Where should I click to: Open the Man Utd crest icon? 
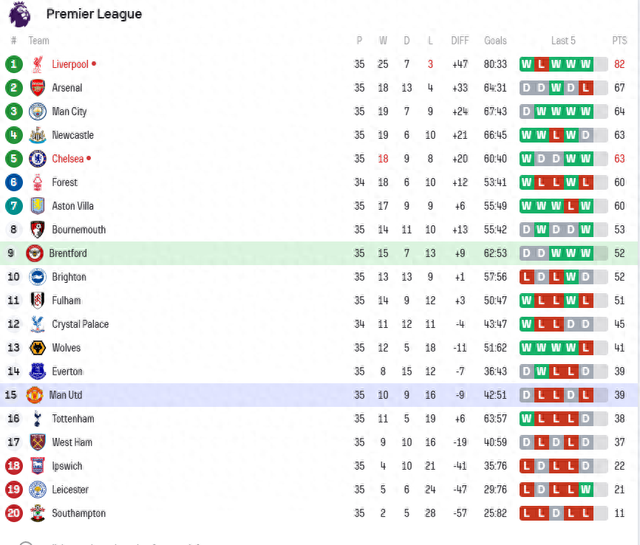[x=35, y=395]
